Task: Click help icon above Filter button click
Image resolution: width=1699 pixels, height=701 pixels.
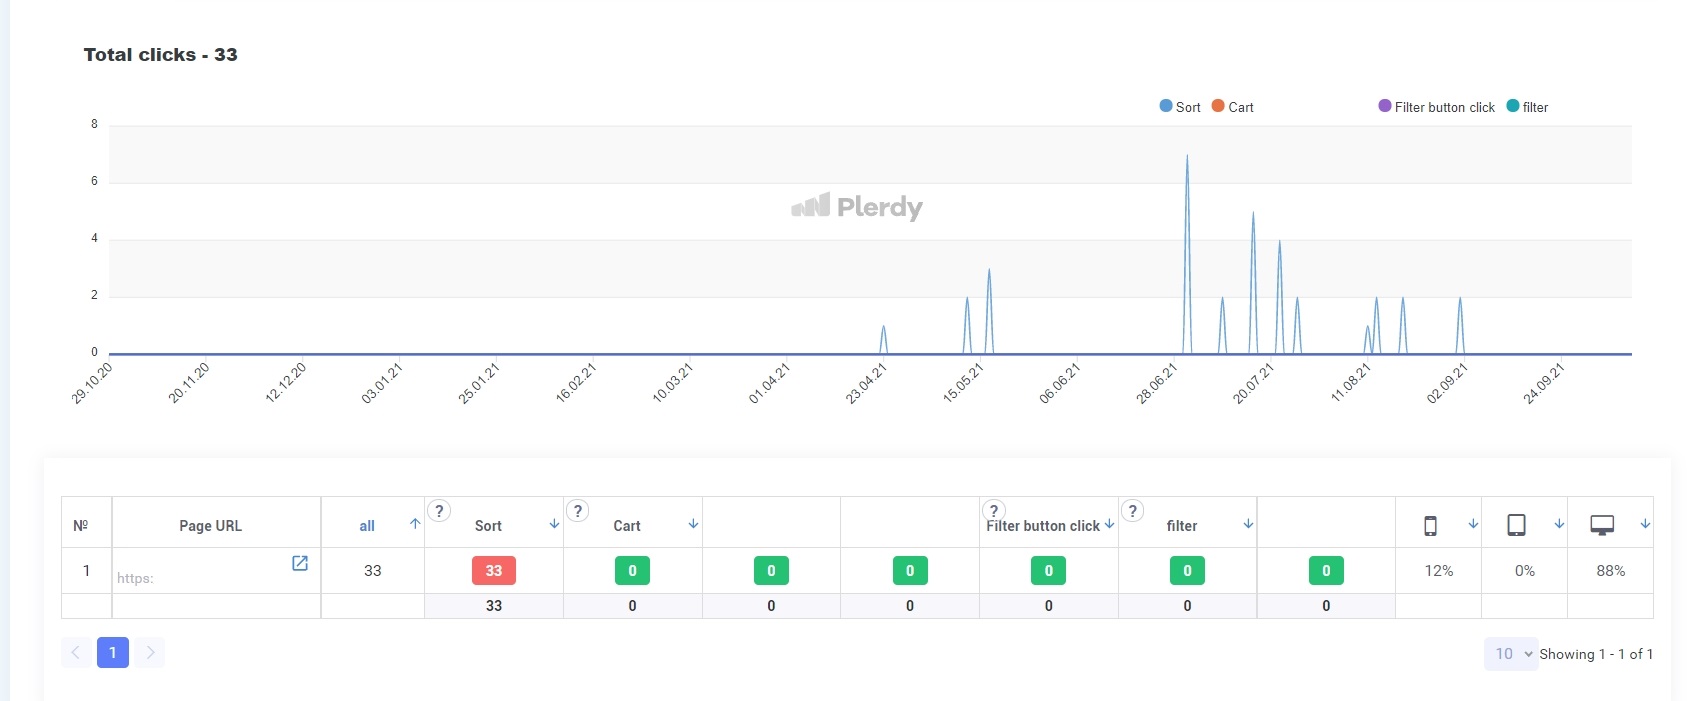Action: (993, 511)
